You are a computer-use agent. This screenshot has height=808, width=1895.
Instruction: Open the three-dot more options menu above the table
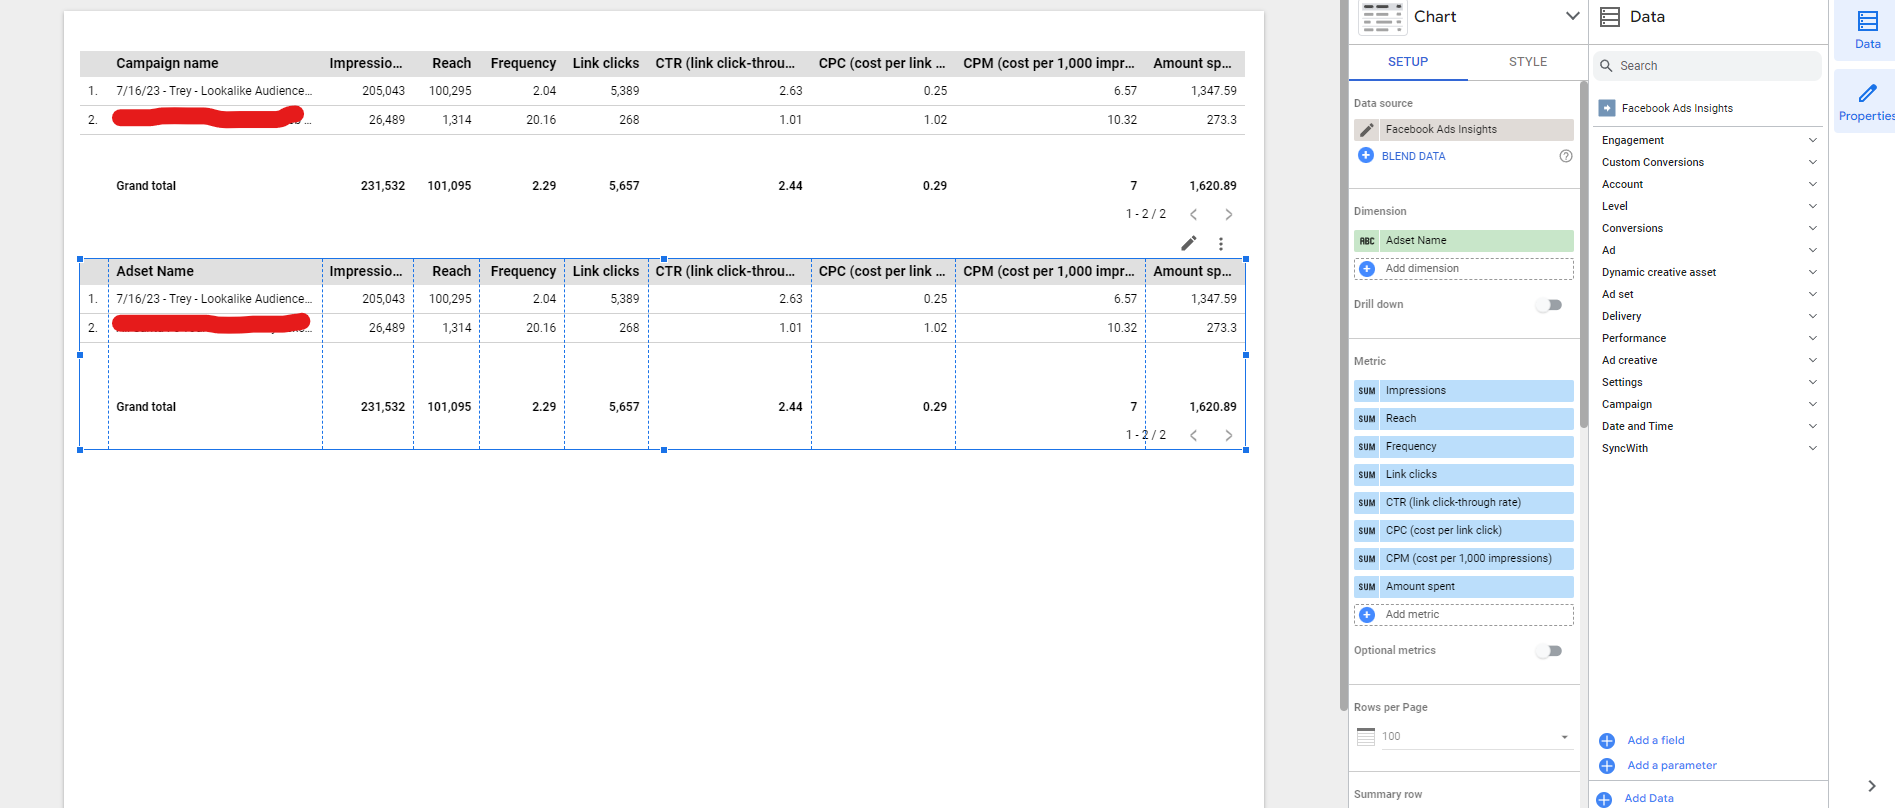[1220, 243]
